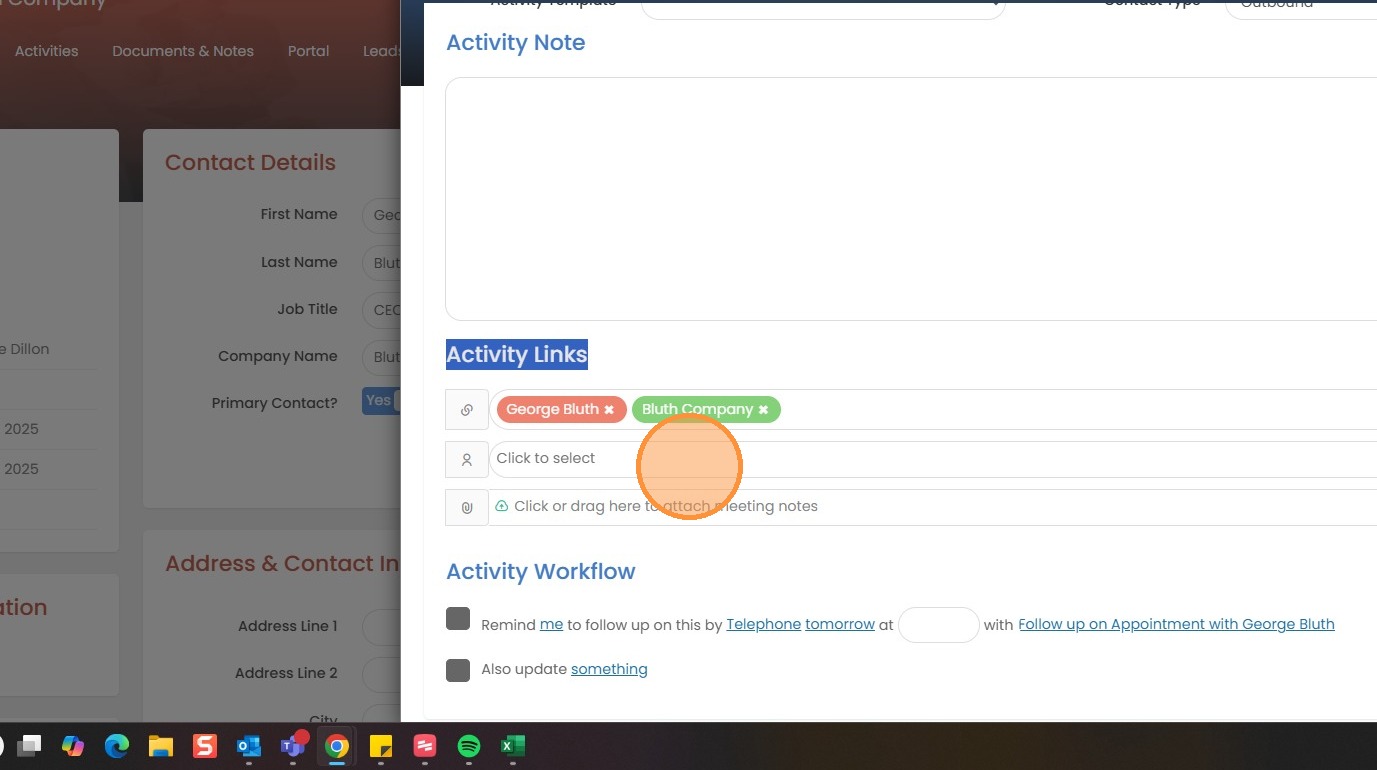1377x770 pixels.
Task: Remove the Bluth Company link tag
Action: coord(763,410)
